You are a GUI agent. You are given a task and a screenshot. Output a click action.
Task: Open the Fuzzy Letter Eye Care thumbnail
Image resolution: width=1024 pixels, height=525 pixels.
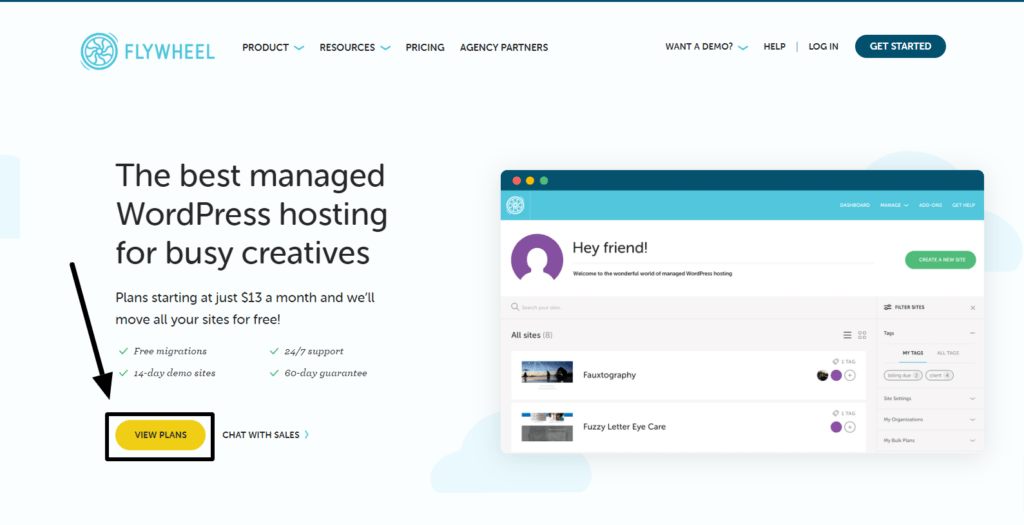coord(547,426)
